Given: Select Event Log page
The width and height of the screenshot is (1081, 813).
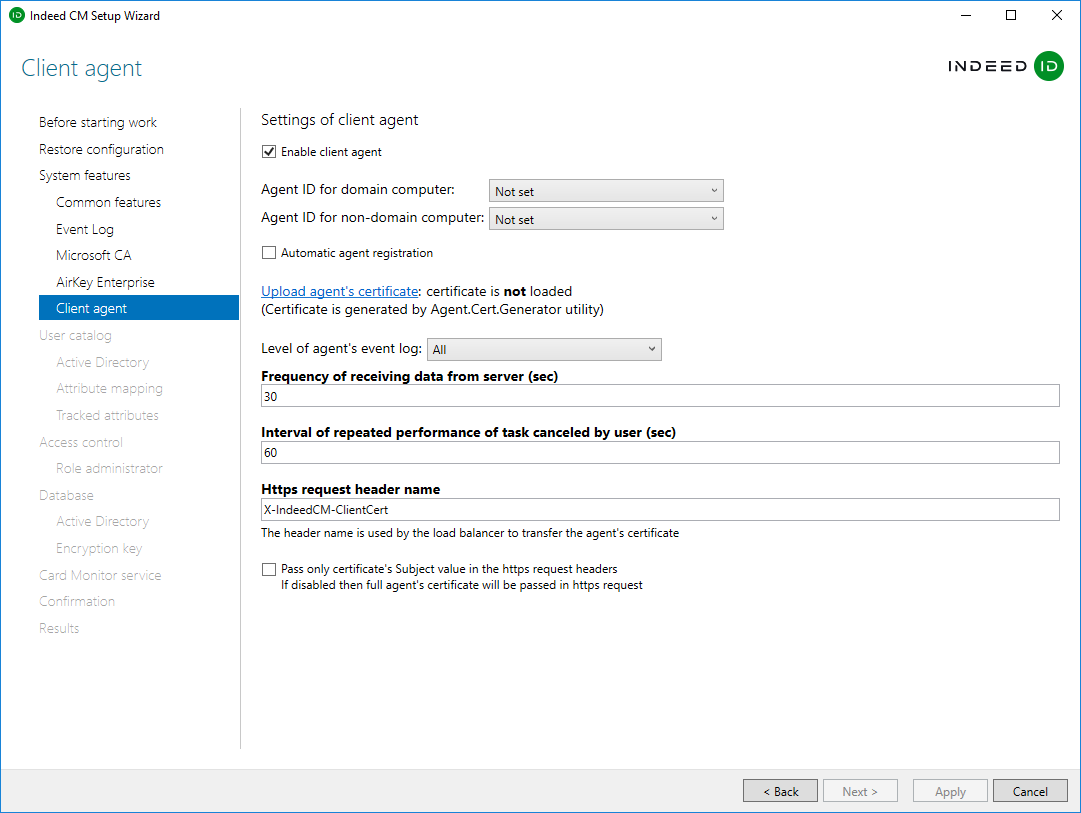Looking at the screenshot, I should click(x=85, y=229).
